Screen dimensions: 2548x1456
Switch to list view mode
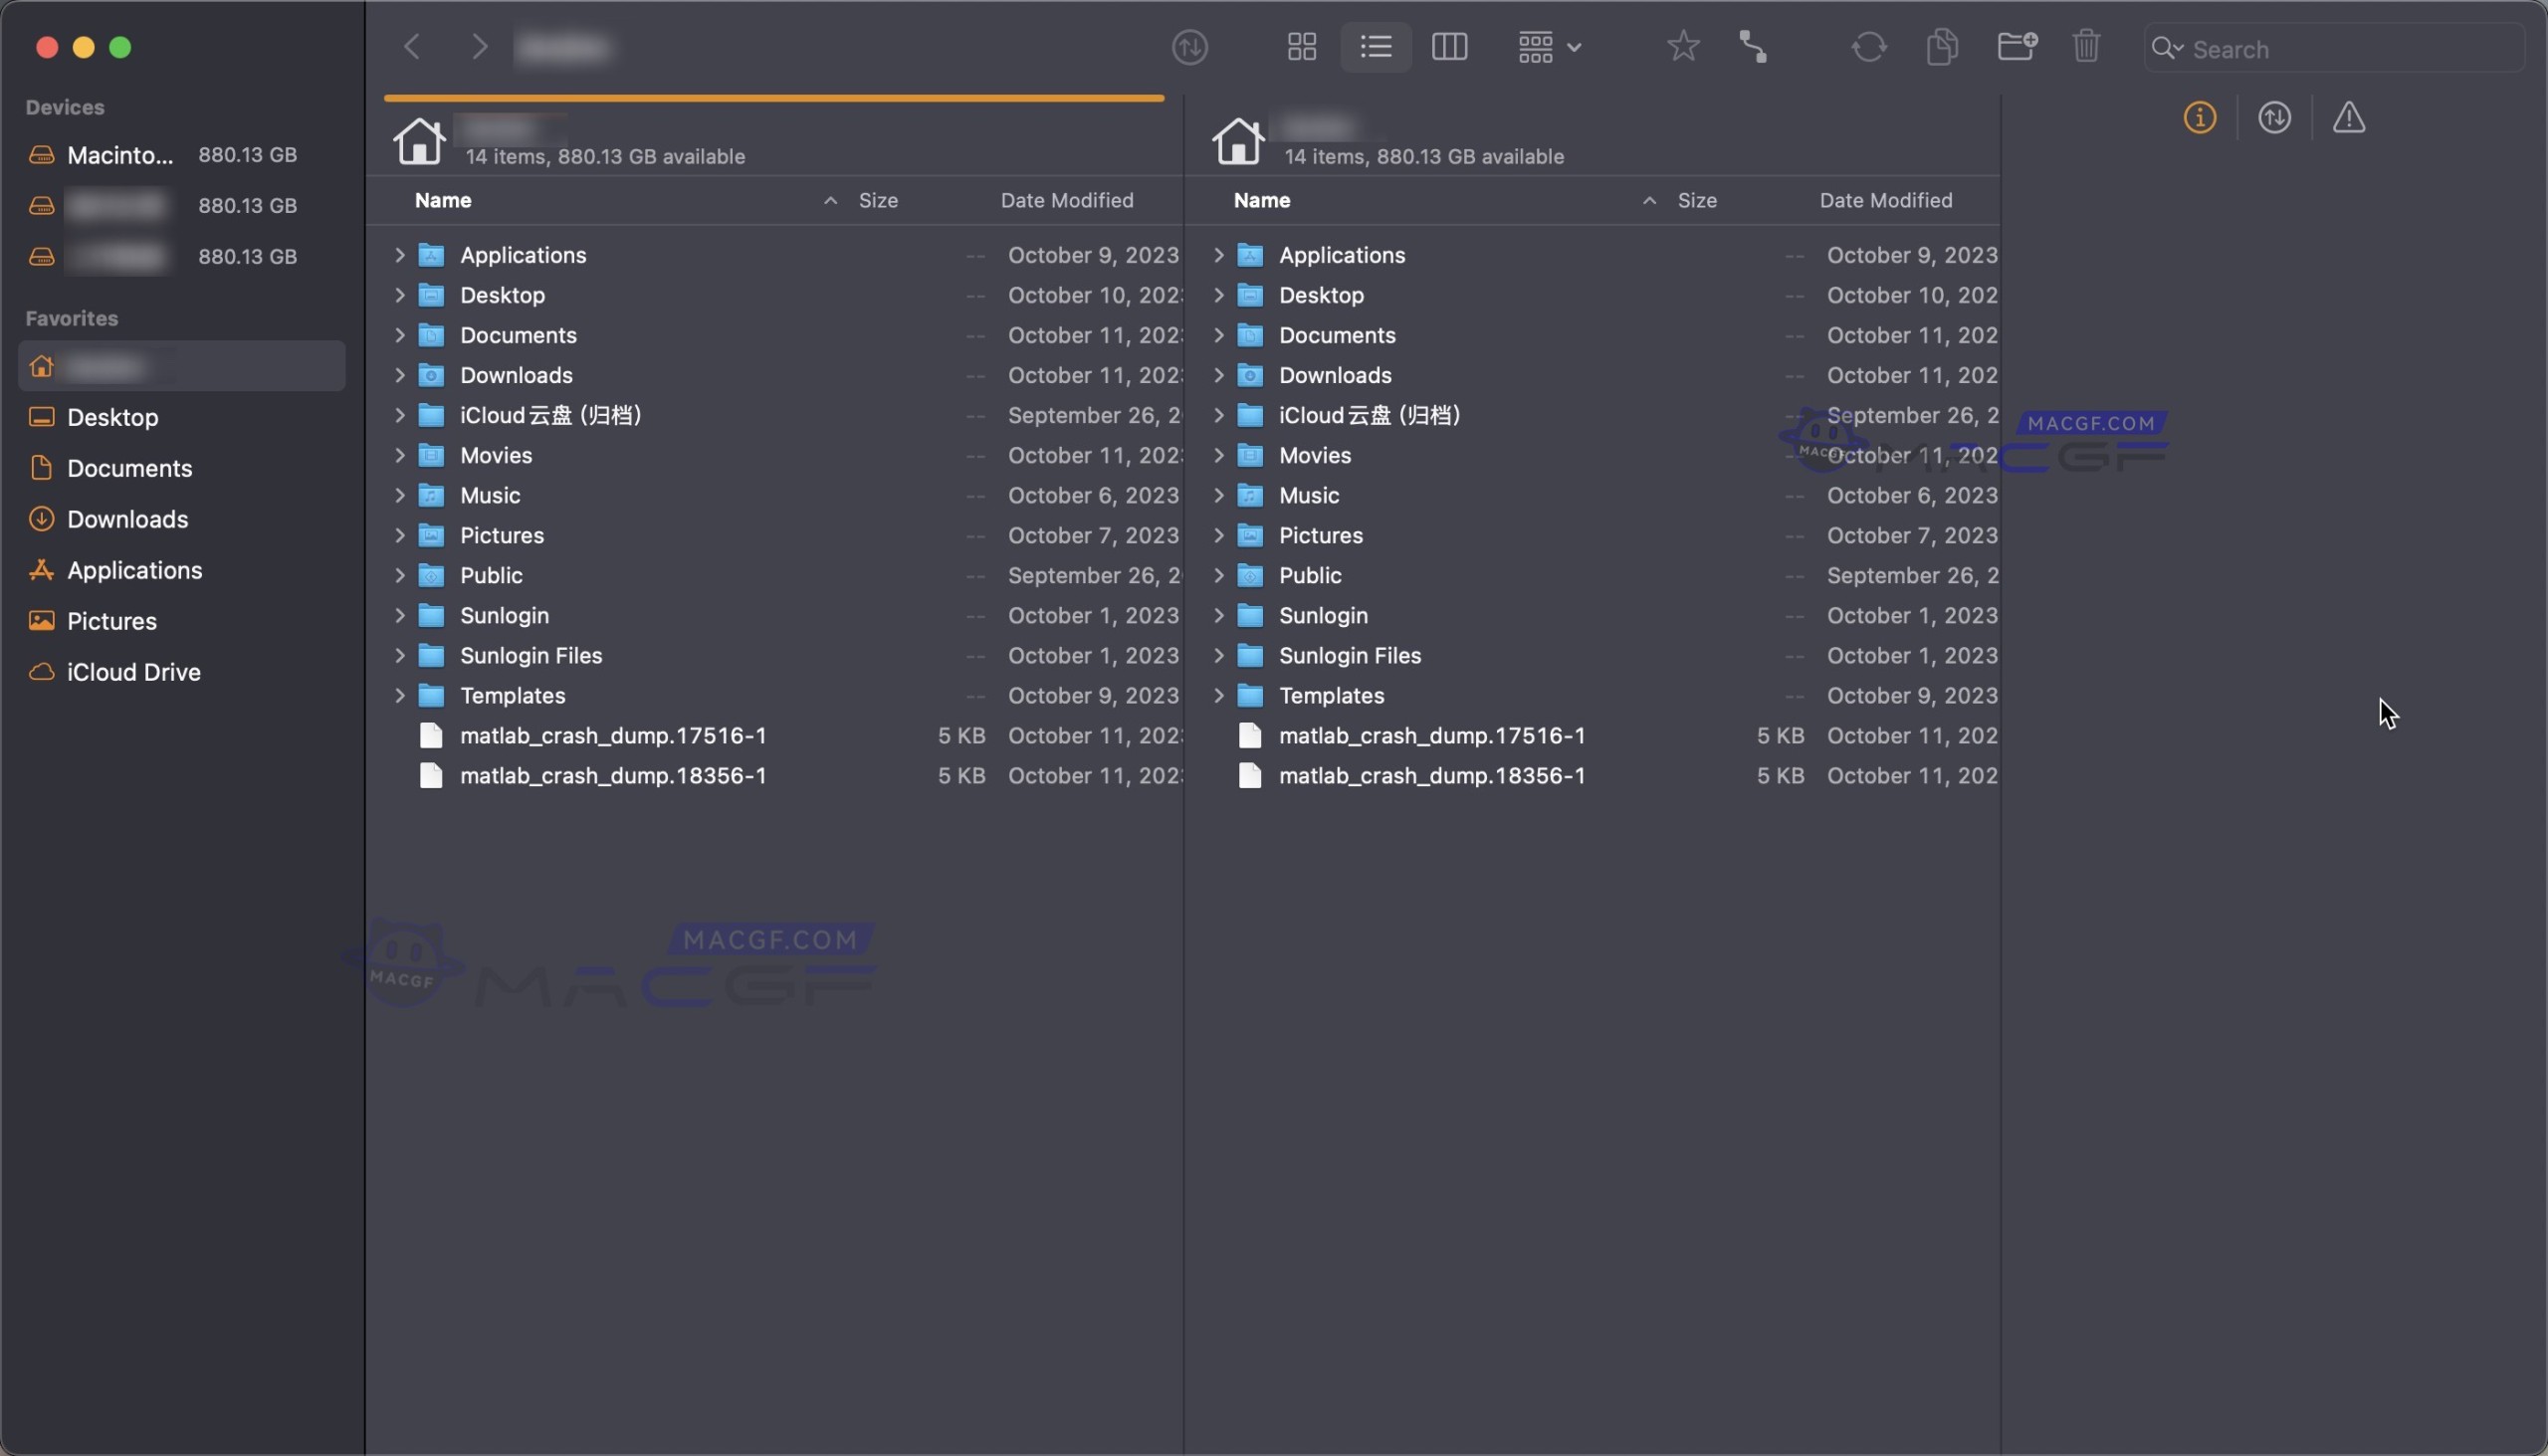[1376, 47]
